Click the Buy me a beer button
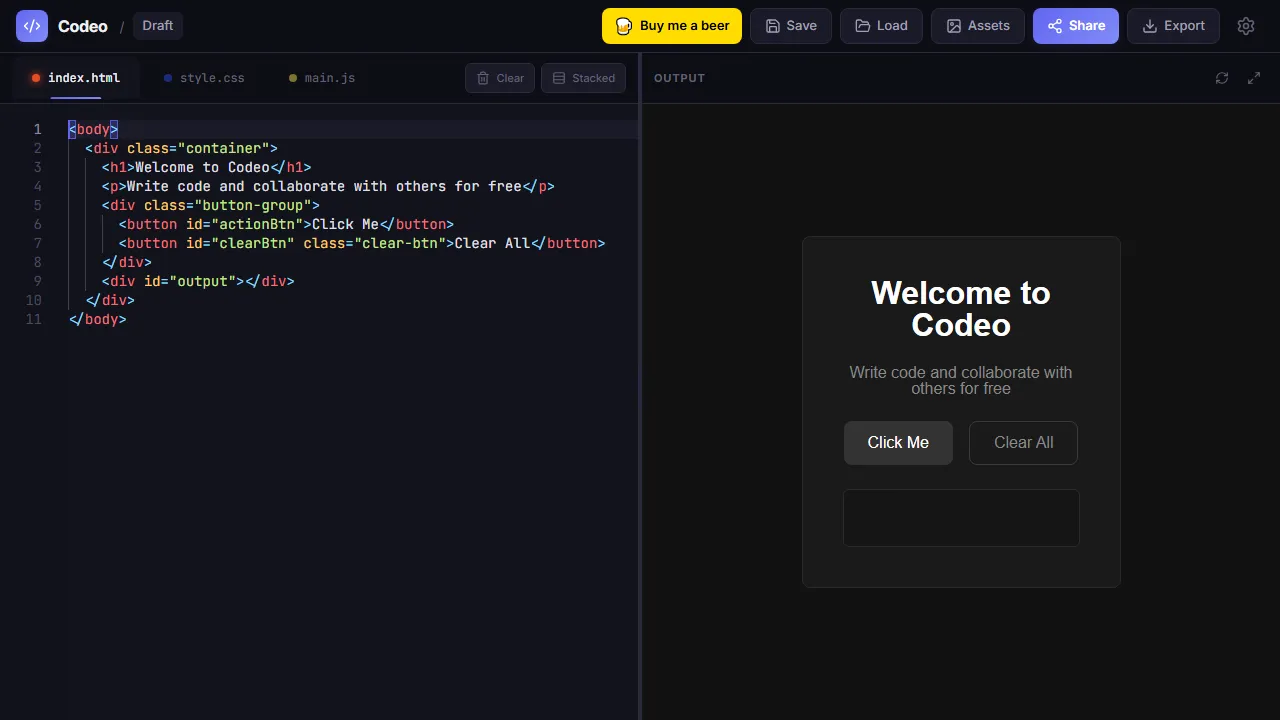The height and width of the screenshot is (720, 1280). point(671,25)
